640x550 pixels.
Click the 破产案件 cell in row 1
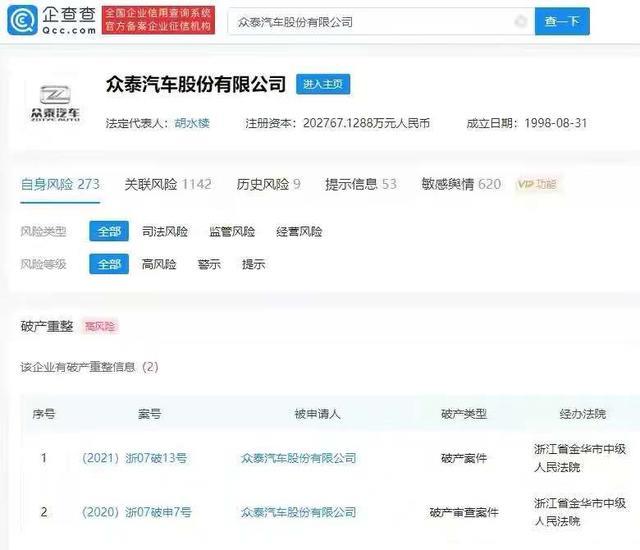464,458
